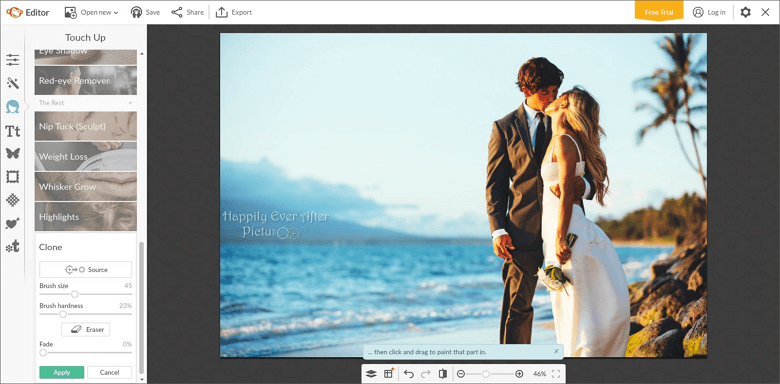This screenshot has height=384, width=780.
Task: Select the Red-eye Remover tool
Action: [x=86, y=81]
